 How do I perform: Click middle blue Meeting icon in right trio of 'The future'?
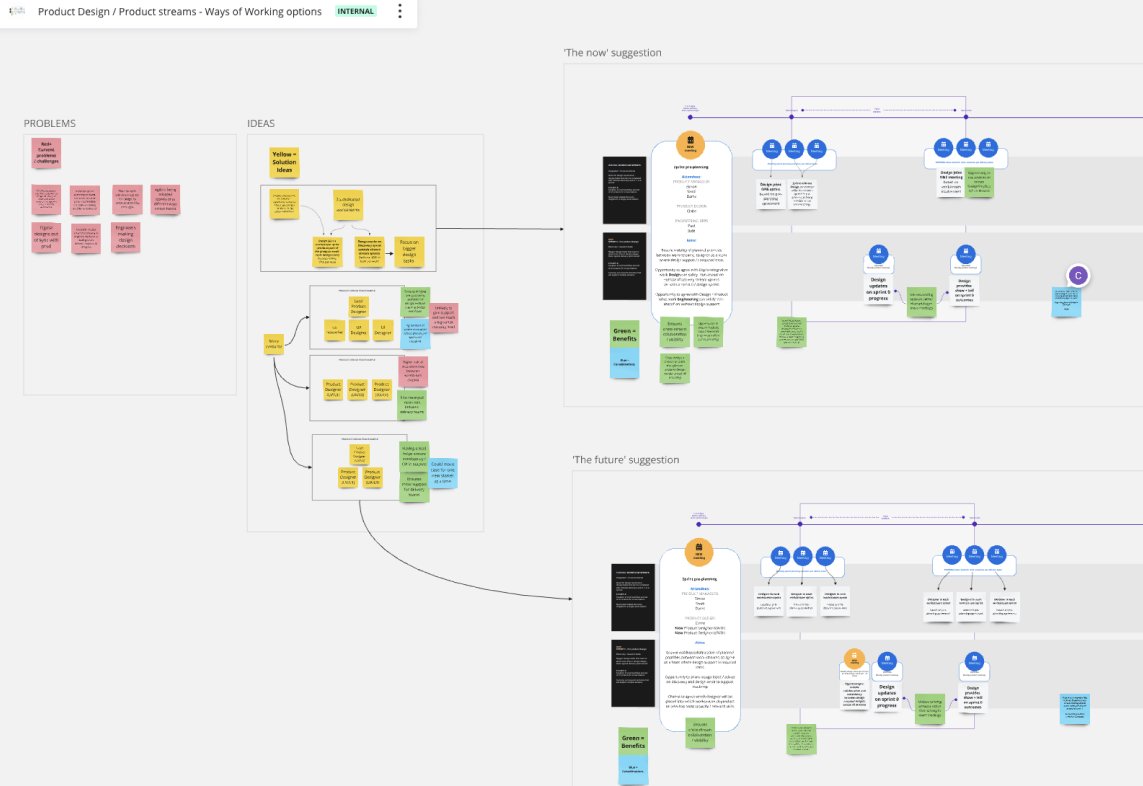[x=975, y=554]
